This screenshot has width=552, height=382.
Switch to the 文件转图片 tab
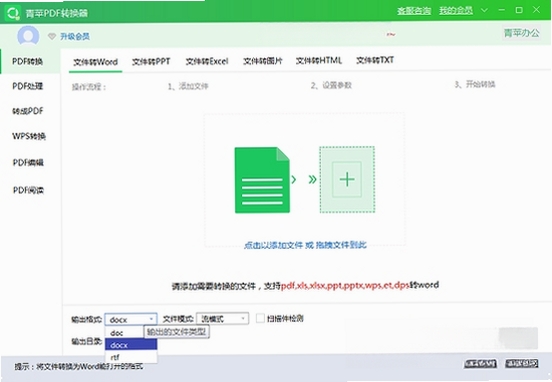tap(263, 61)
